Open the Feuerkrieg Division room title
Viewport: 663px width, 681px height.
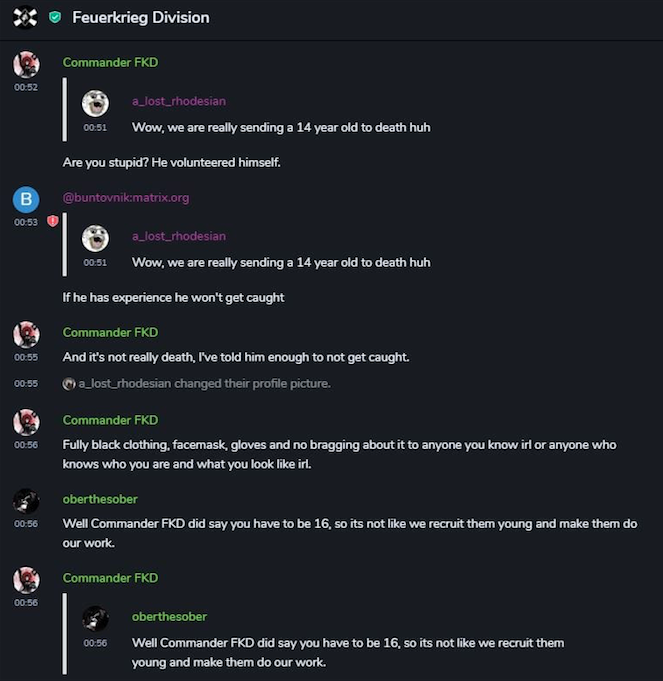(141, 18)
